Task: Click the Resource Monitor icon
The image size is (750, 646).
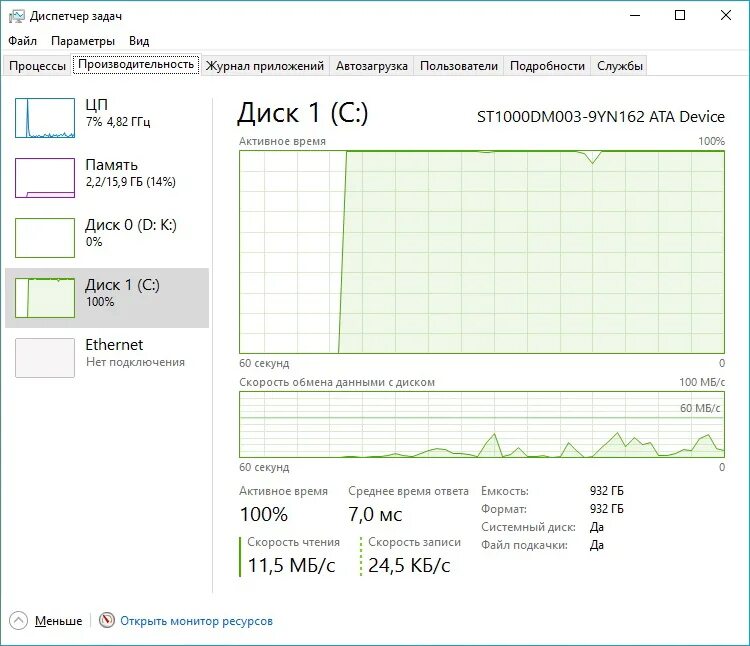Action: pyautogui.click(x=107, y=620)
